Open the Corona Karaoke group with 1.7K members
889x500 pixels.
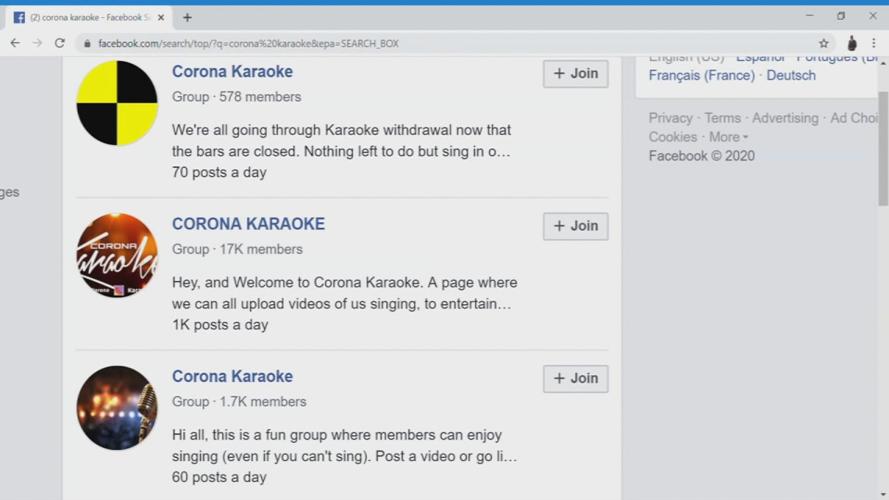tap(232, 376)
